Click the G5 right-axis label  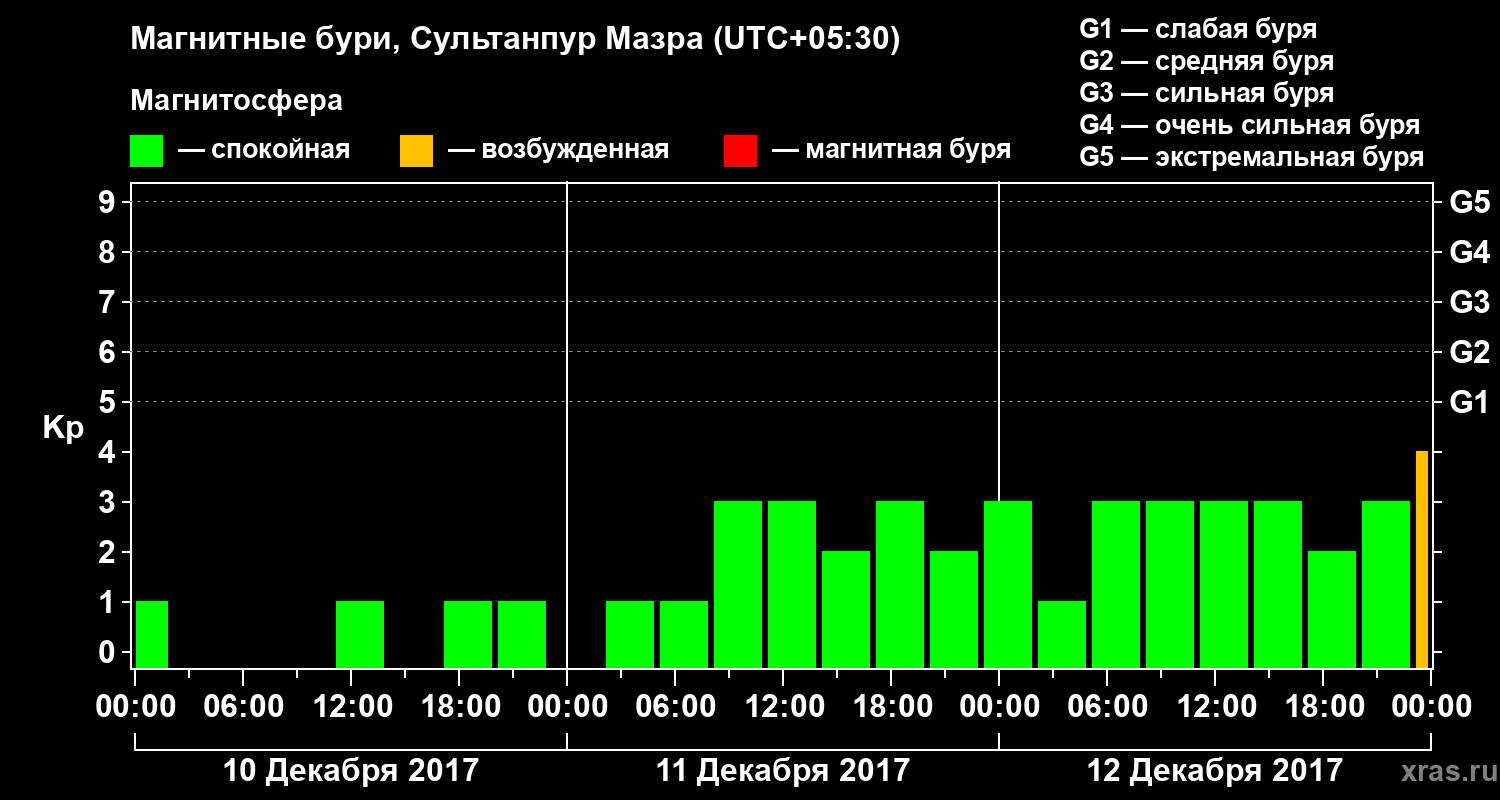point(1469,203)
